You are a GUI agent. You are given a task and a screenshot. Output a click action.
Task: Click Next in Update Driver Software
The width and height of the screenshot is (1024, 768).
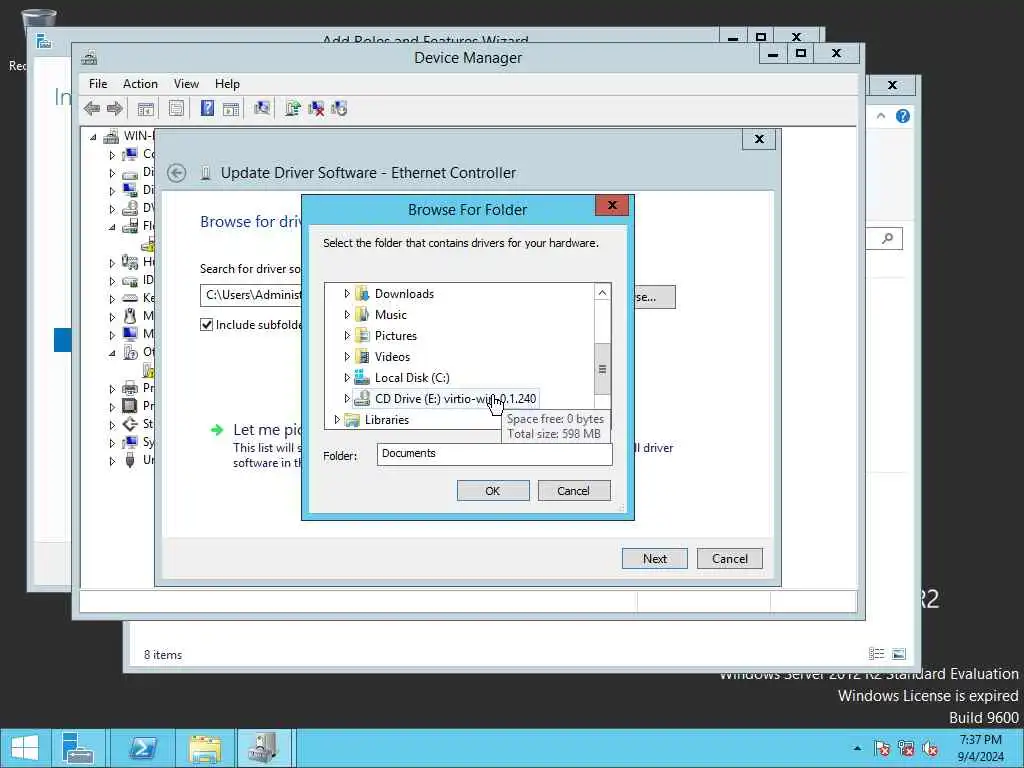pyautogui.click(x=654, y=558)
